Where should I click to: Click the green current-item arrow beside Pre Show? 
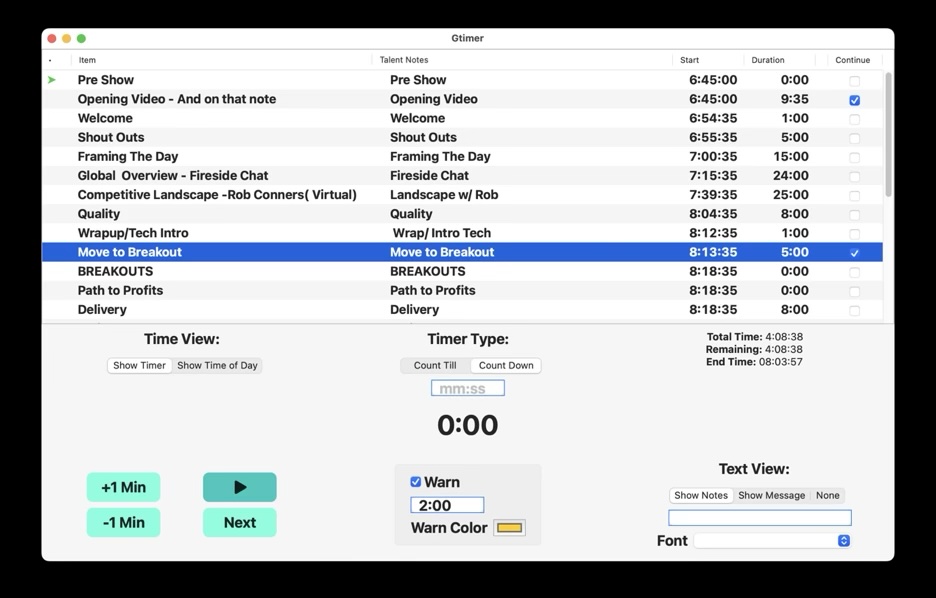coord(52,80)
